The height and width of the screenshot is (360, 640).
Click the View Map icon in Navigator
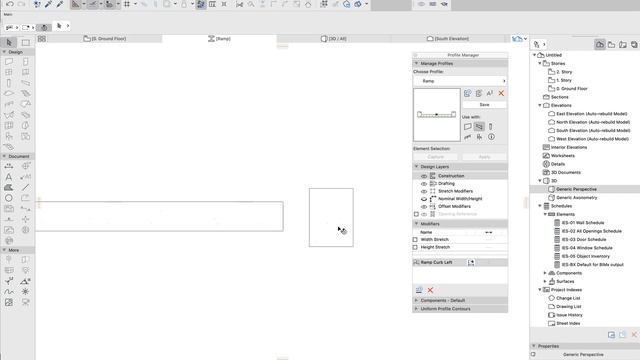(x=611, y=44)
